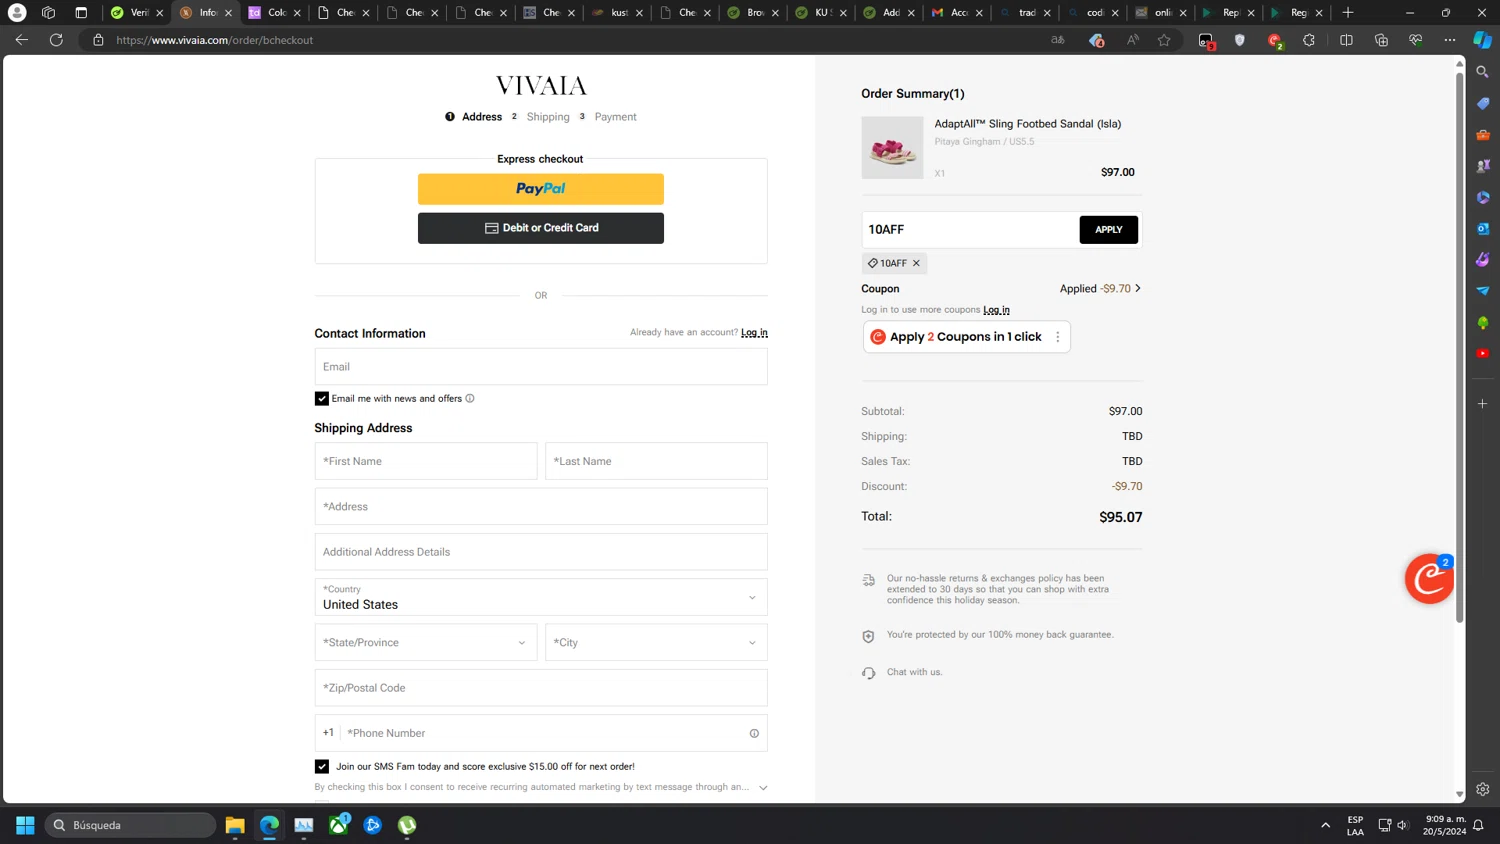Open the Windows Start menu
Image resolution: width=1500 pixels, height=844 pixels.
[25, 825]
